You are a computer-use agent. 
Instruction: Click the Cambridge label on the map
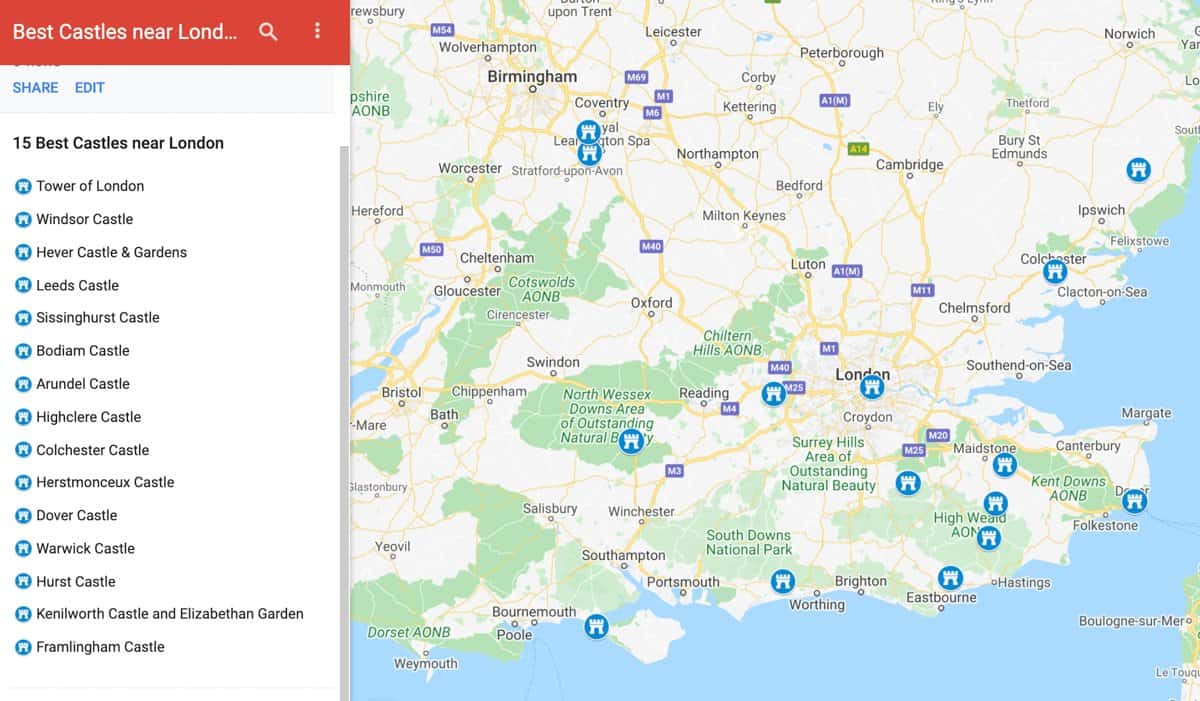click(x=909, y=164)
